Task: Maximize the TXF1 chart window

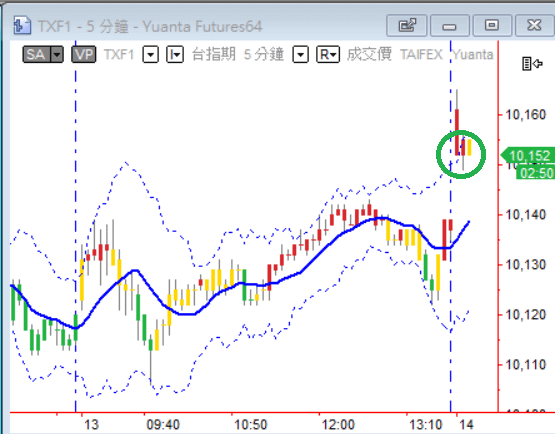Action: click(492, 25)
